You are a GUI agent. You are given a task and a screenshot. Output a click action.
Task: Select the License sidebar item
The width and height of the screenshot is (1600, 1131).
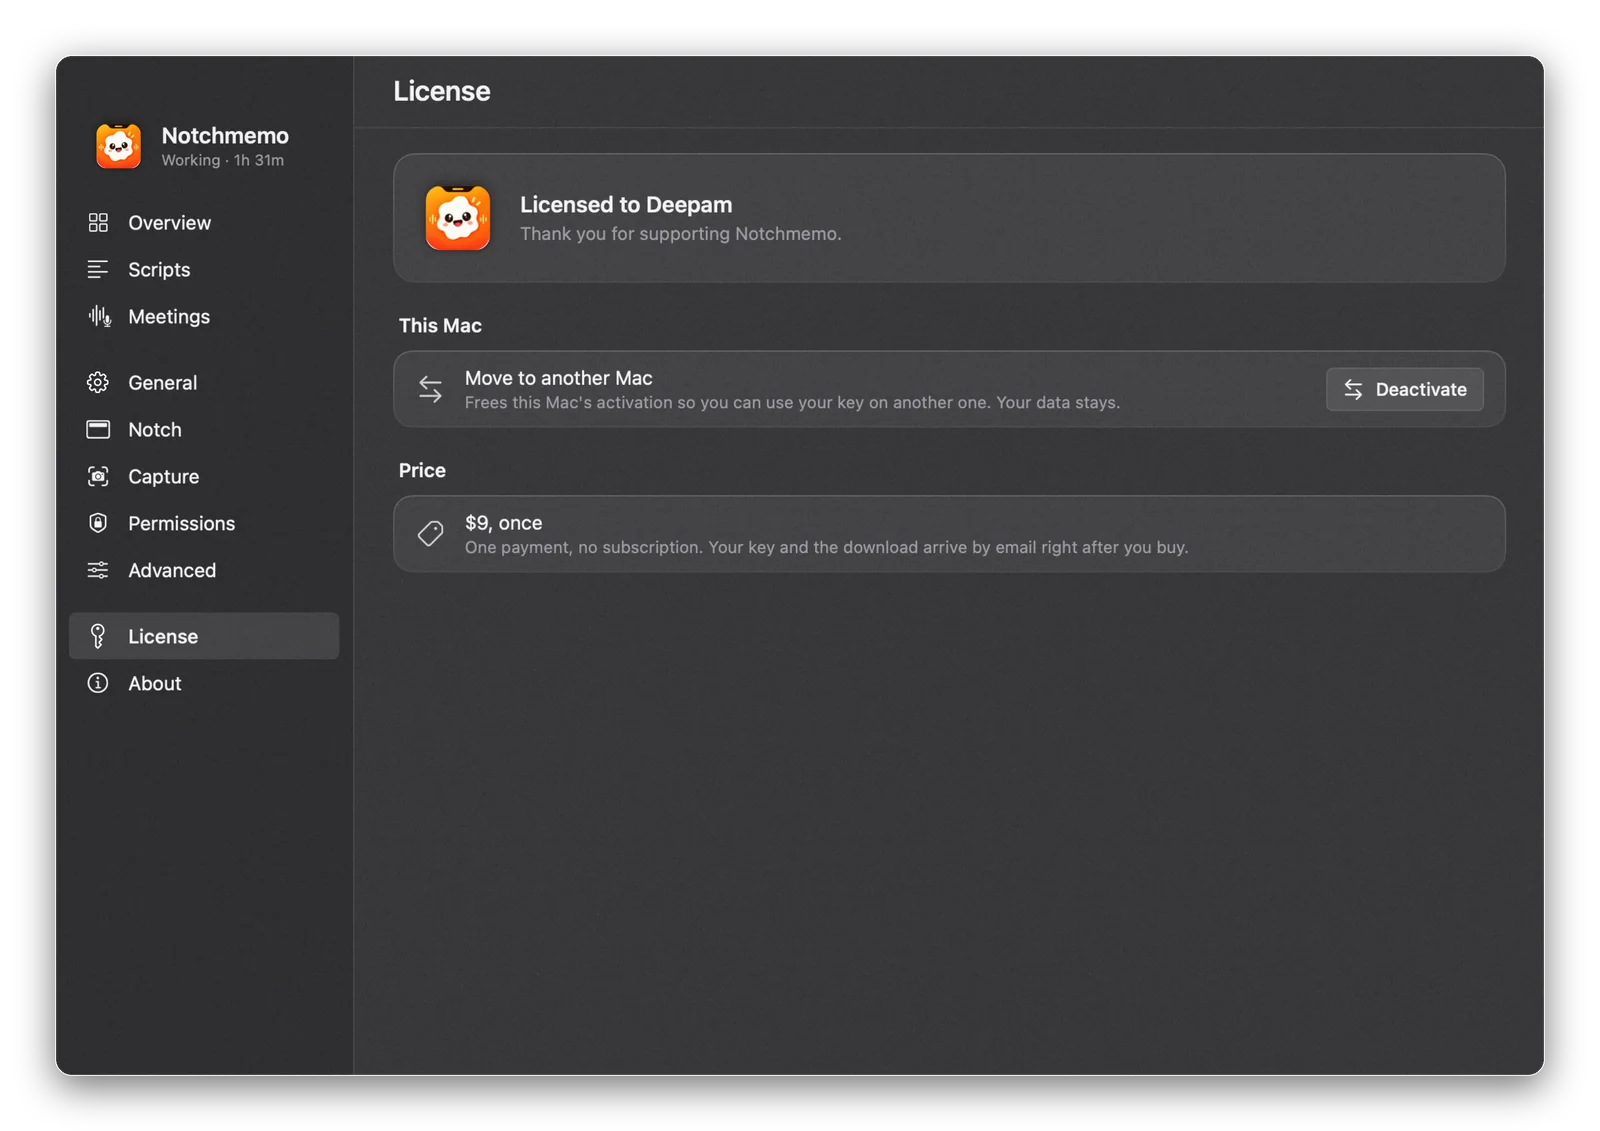point(204,636)
